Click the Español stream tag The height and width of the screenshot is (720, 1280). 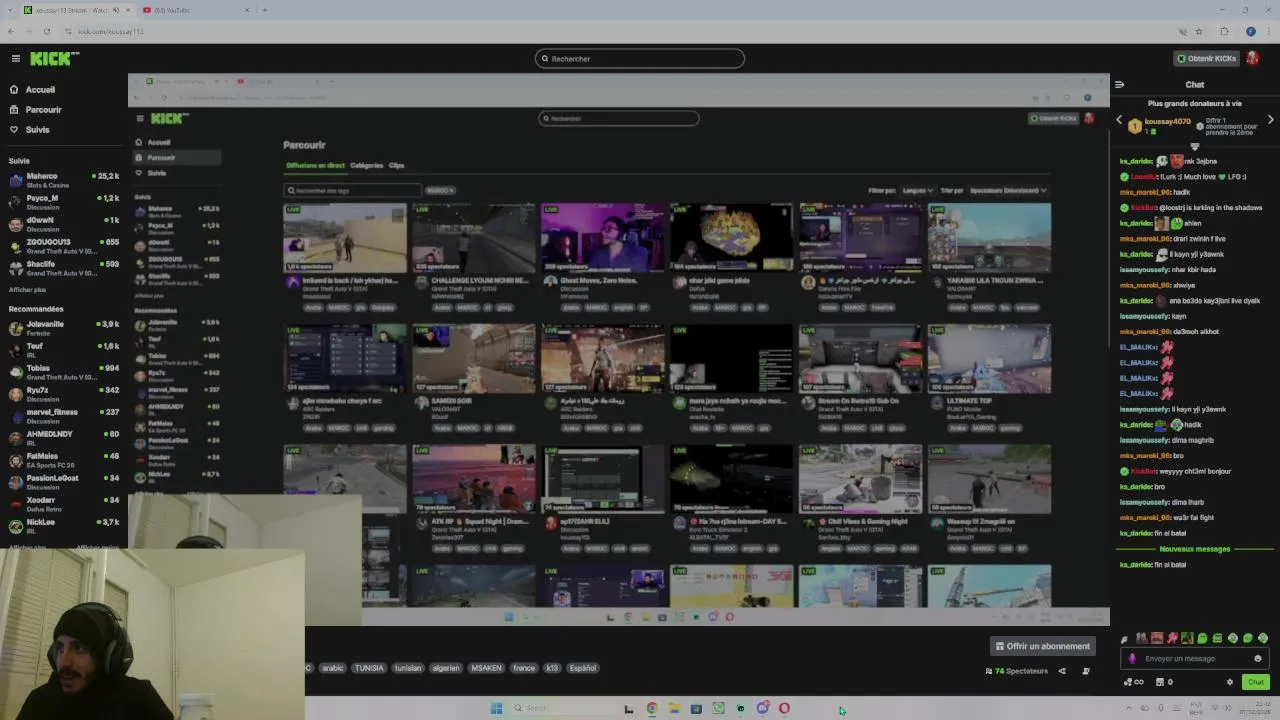coord(583,668)
